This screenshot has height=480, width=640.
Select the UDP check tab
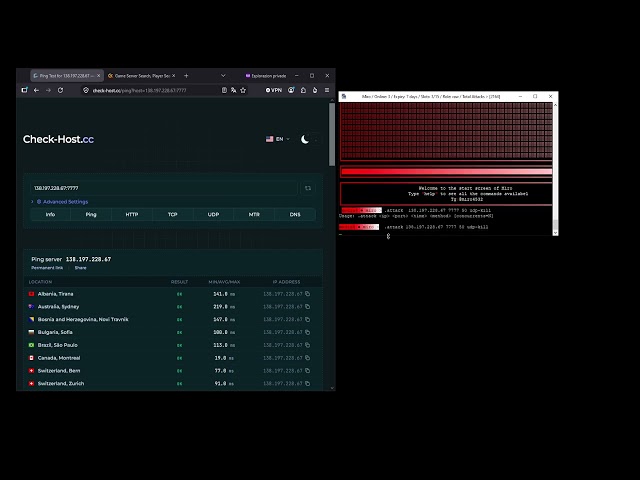coord(213,214)
